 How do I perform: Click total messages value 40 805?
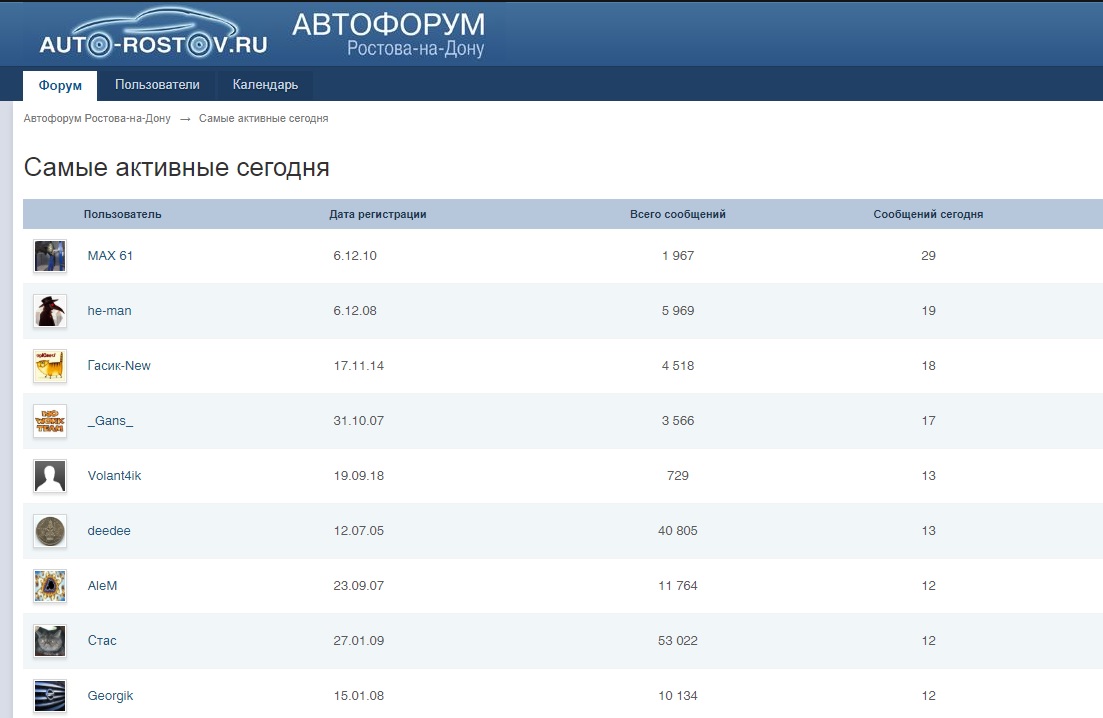point(678,531)
